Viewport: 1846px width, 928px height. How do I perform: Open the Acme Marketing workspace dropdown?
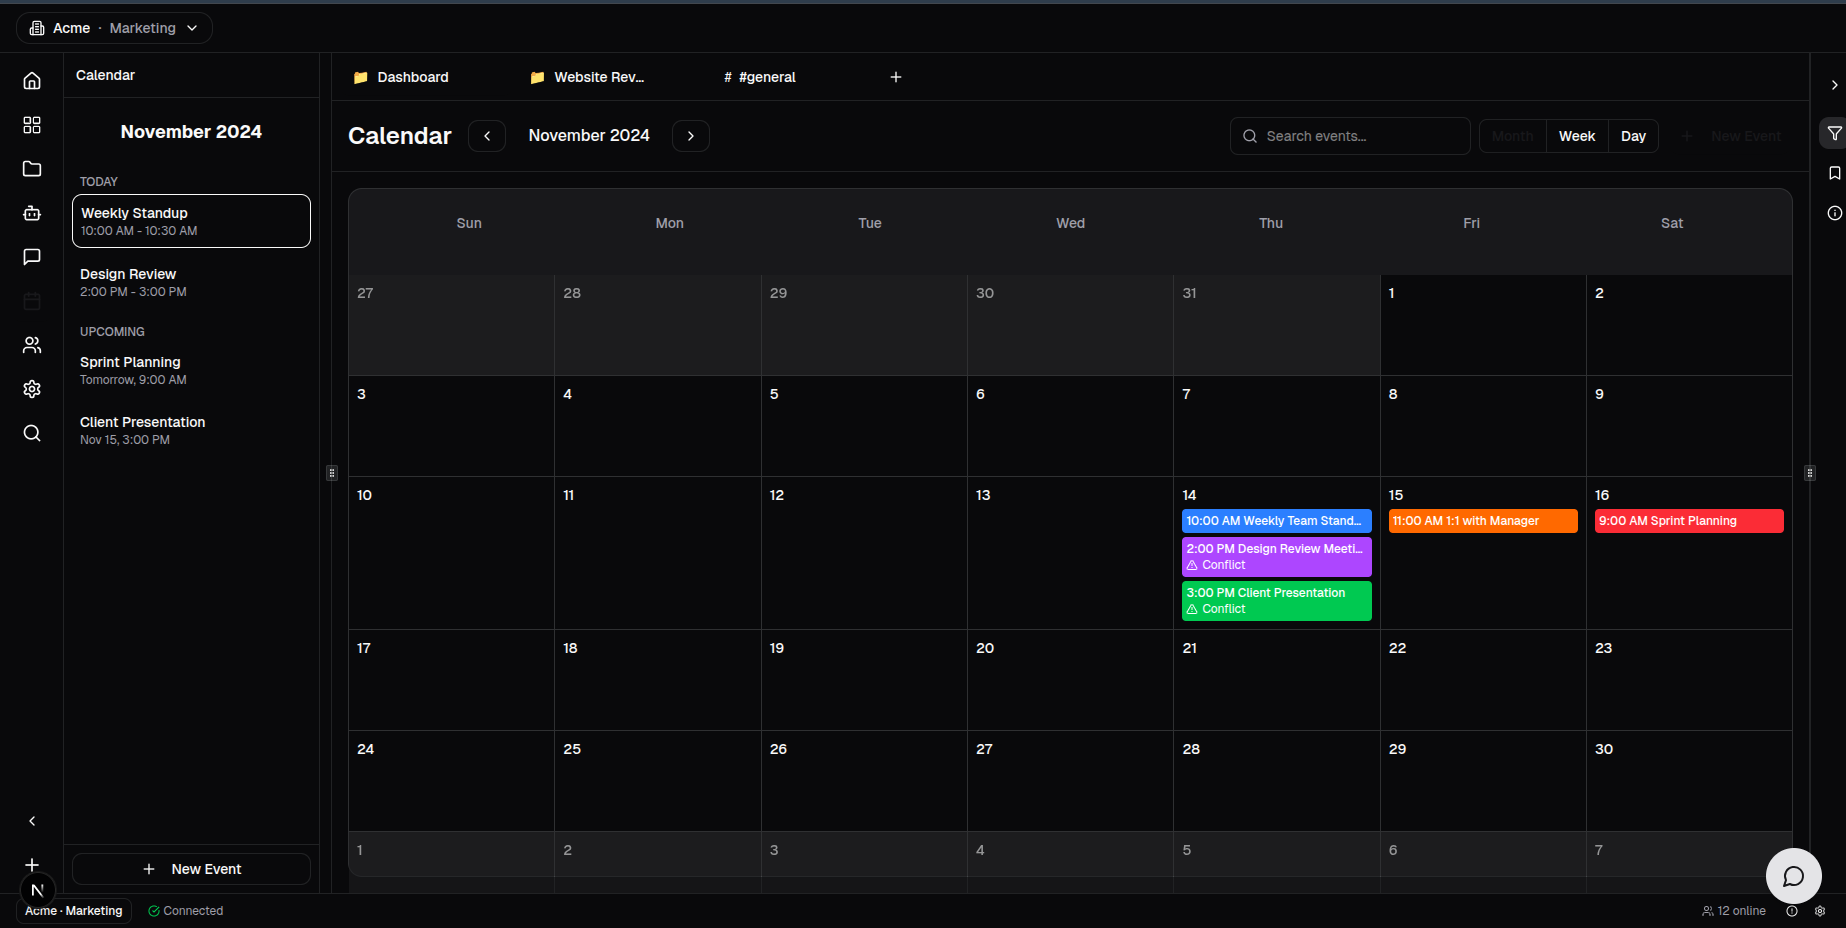[114, 28]
